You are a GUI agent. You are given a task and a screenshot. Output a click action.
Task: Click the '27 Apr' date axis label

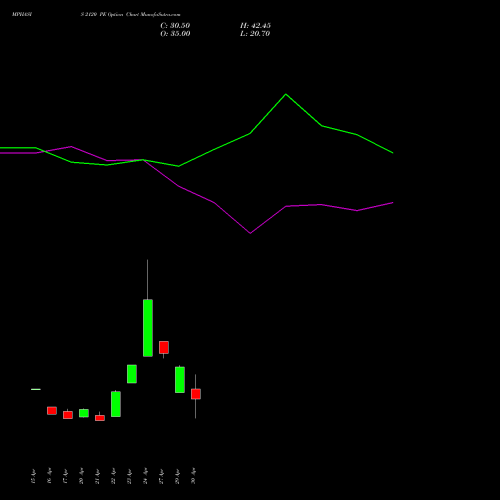[161, 477]
